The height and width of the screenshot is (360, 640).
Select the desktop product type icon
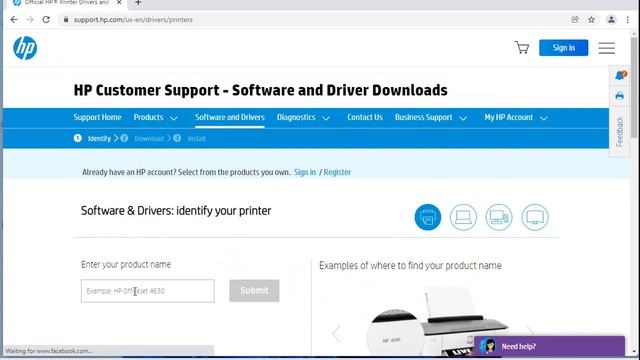(499, 217)
